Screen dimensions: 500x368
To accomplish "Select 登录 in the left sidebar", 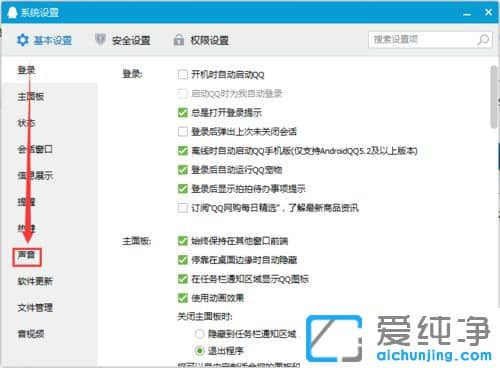I will point(27,70).
